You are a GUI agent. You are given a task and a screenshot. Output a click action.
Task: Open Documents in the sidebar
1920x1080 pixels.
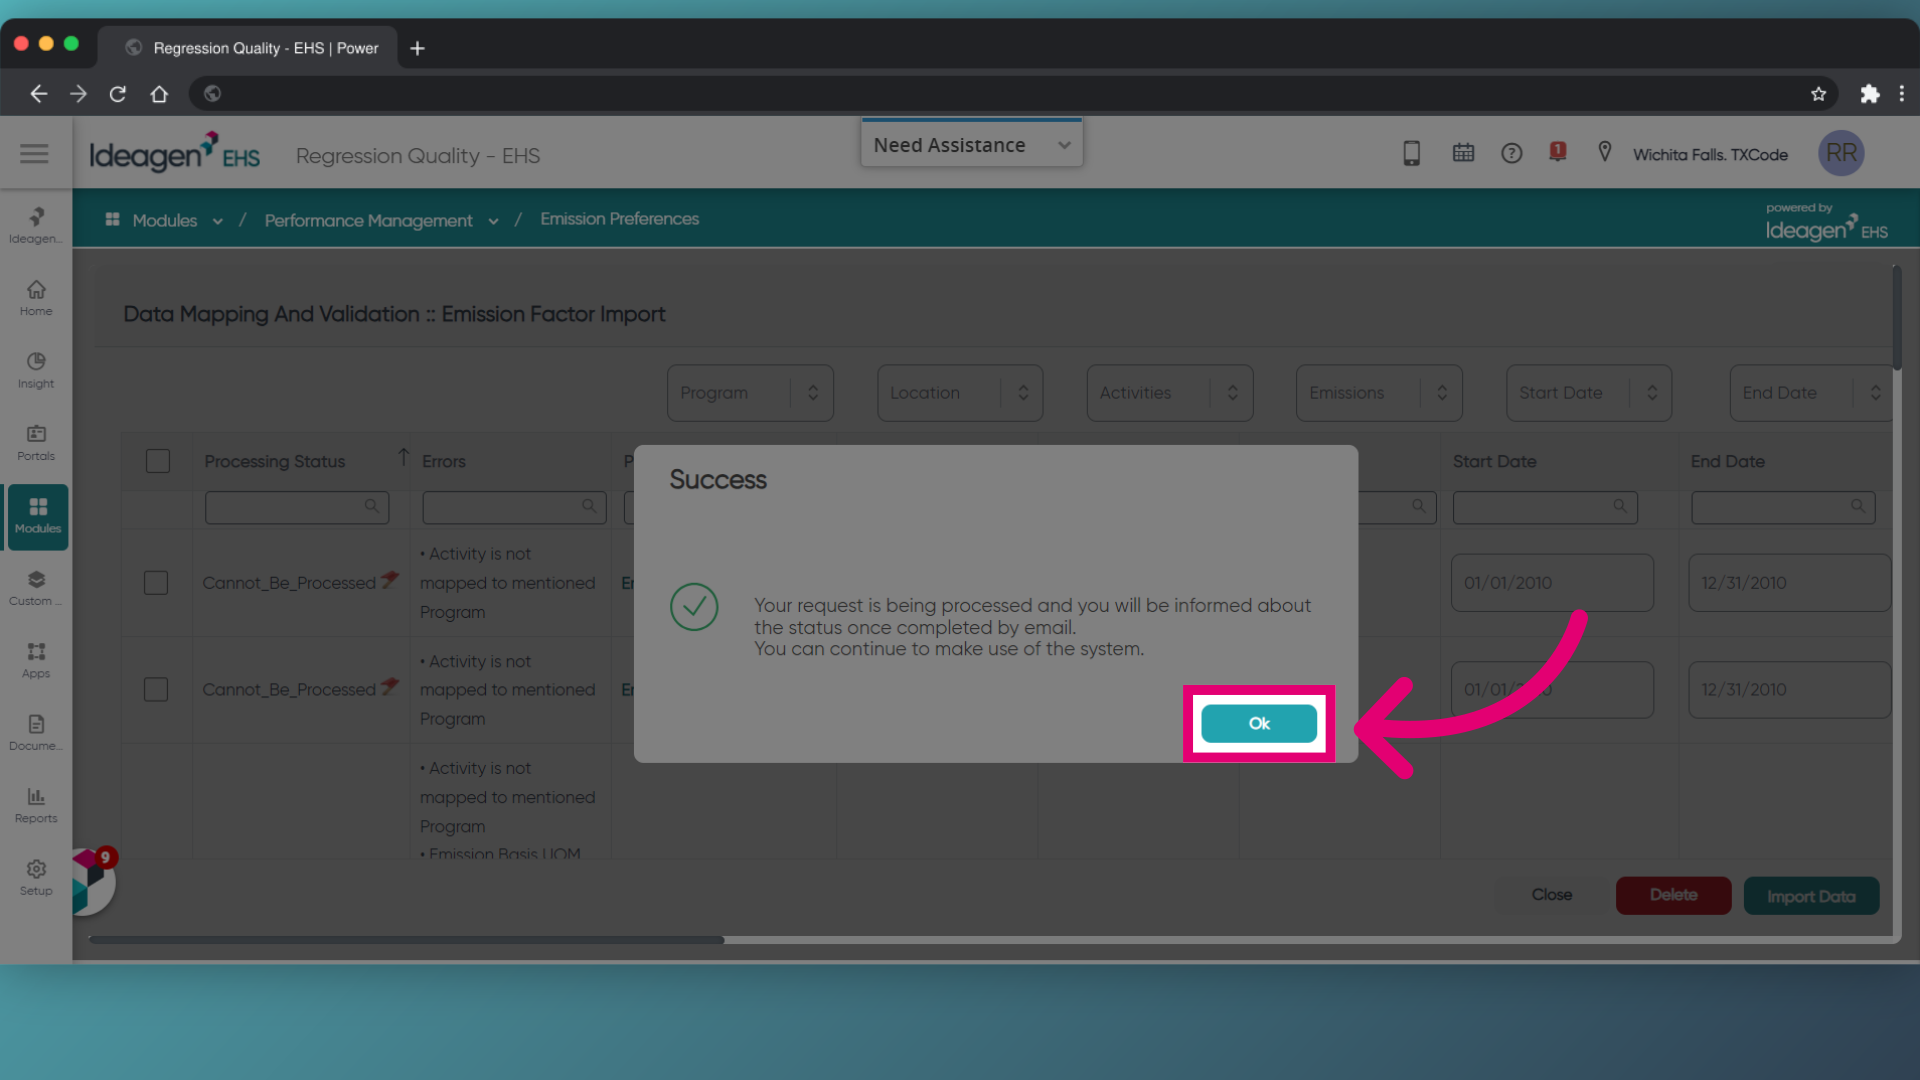click(36, 733)
